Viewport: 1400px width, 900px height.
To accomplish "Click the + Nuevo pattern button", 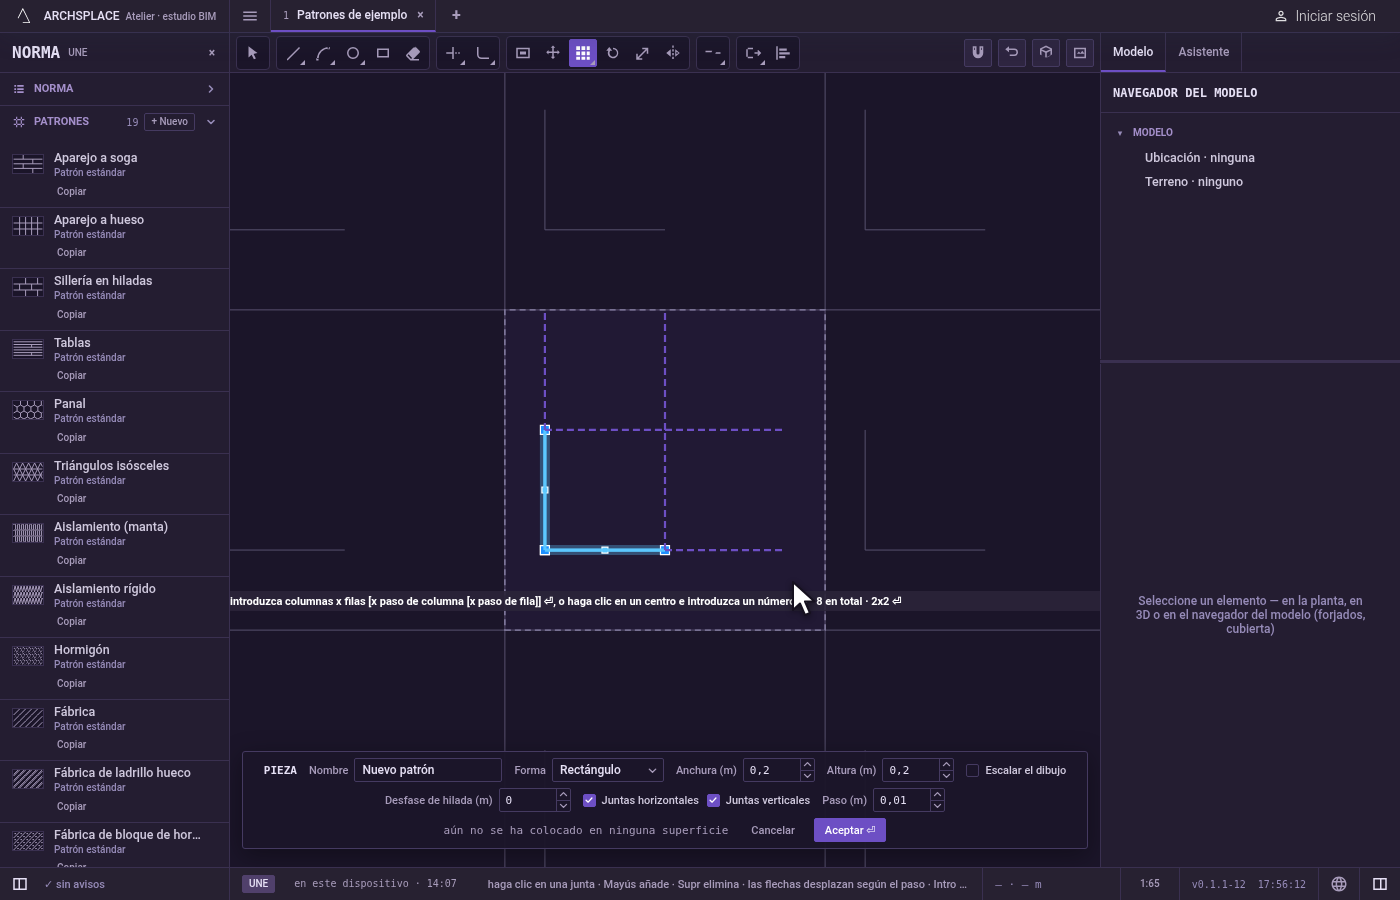I will pos(170,122).
